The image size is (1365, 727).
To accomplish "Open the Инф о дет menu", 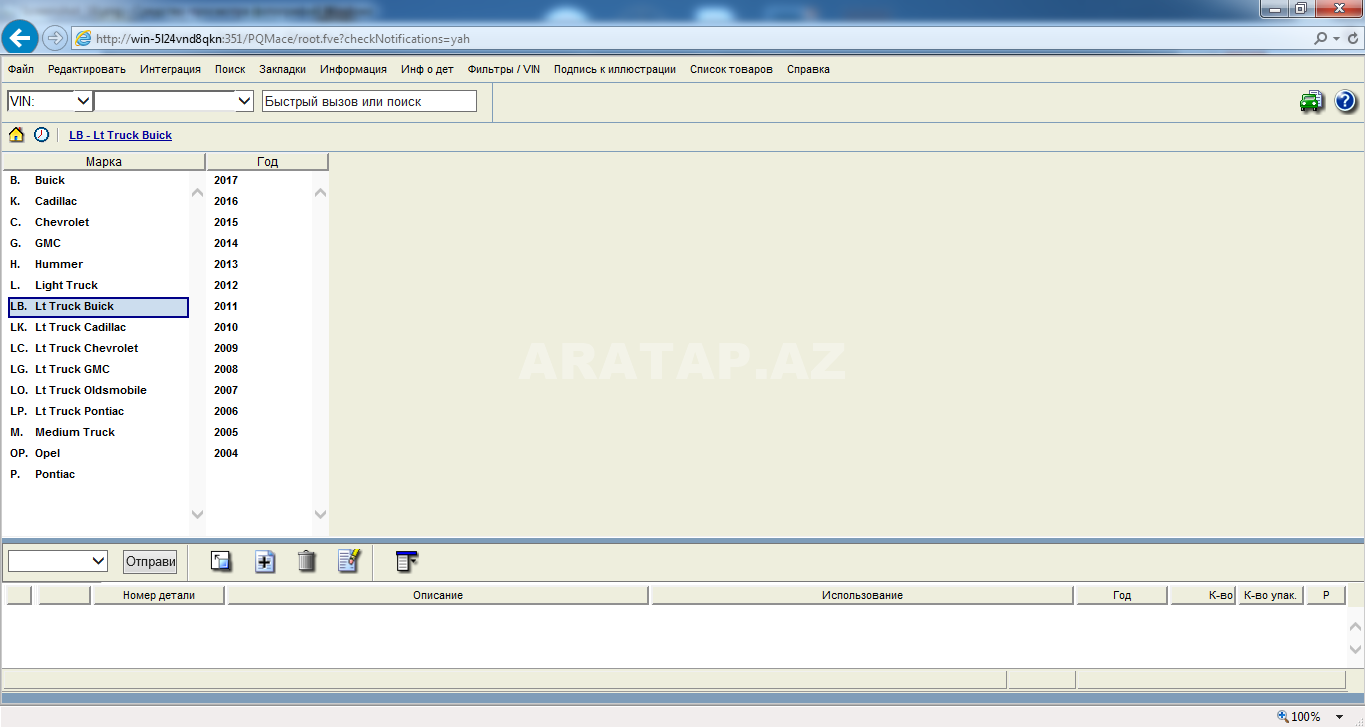I will pos(427,69).
